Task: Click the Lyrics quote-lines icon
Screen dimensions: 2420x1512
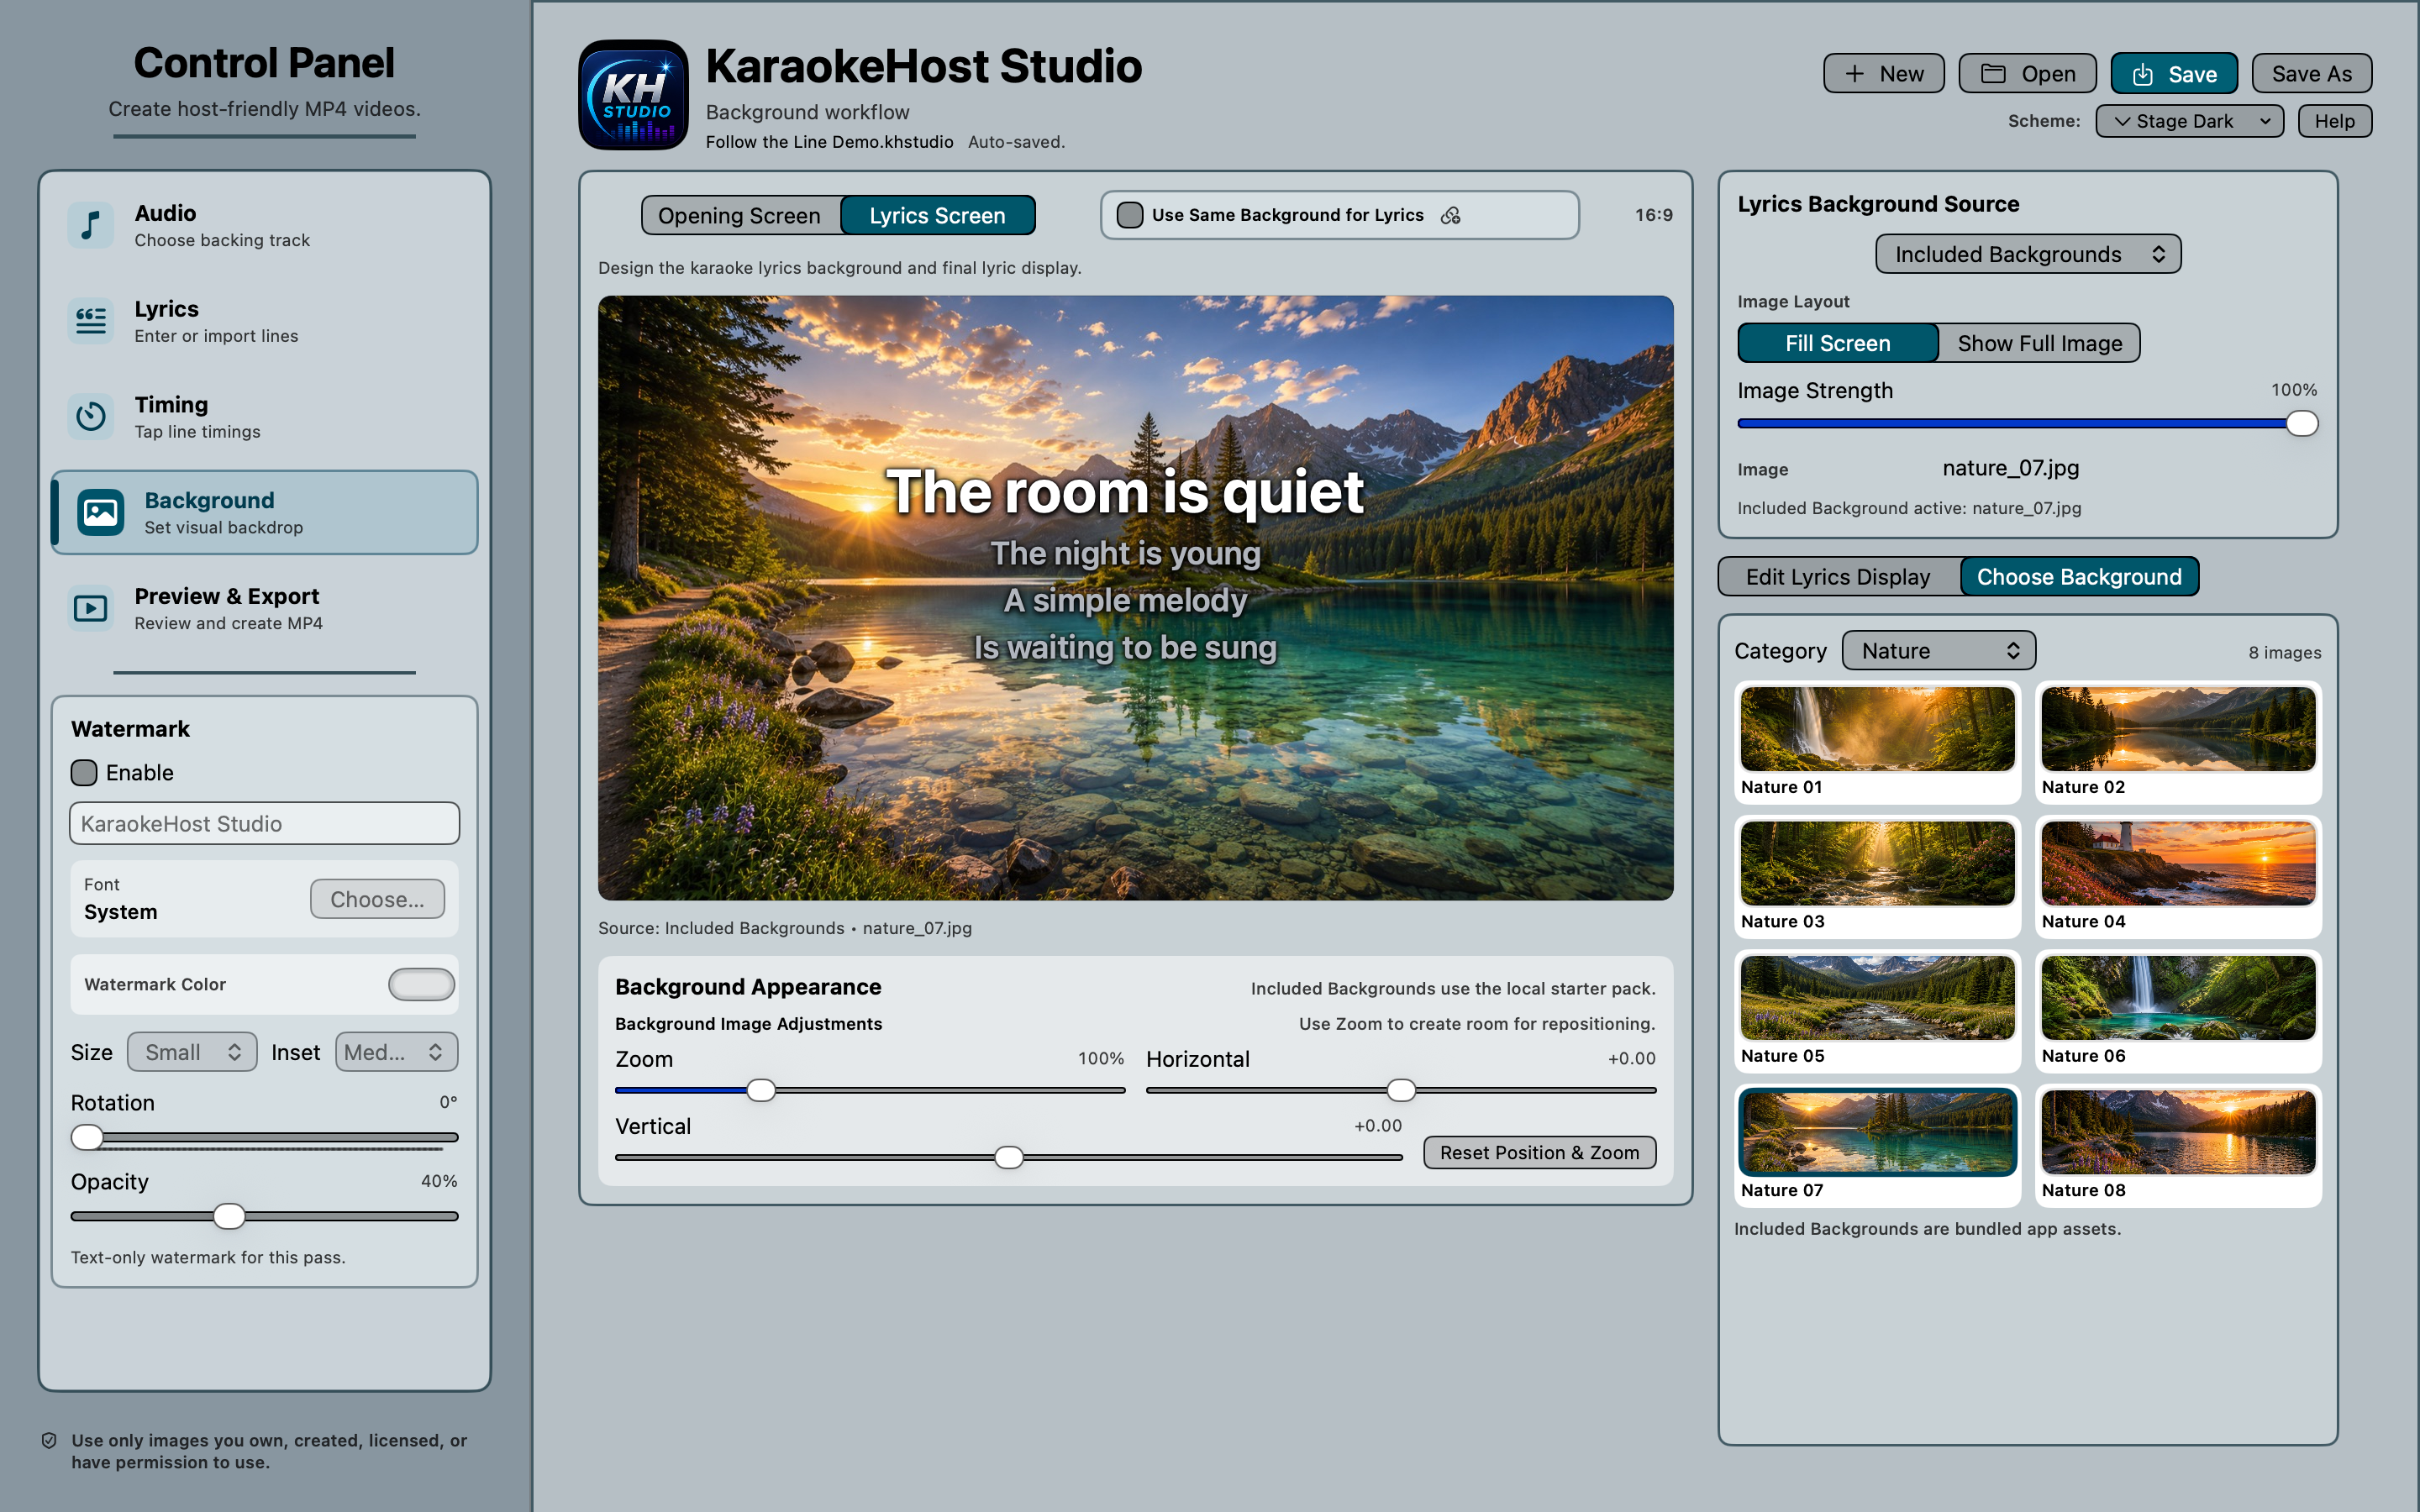Action: point(91,321)
